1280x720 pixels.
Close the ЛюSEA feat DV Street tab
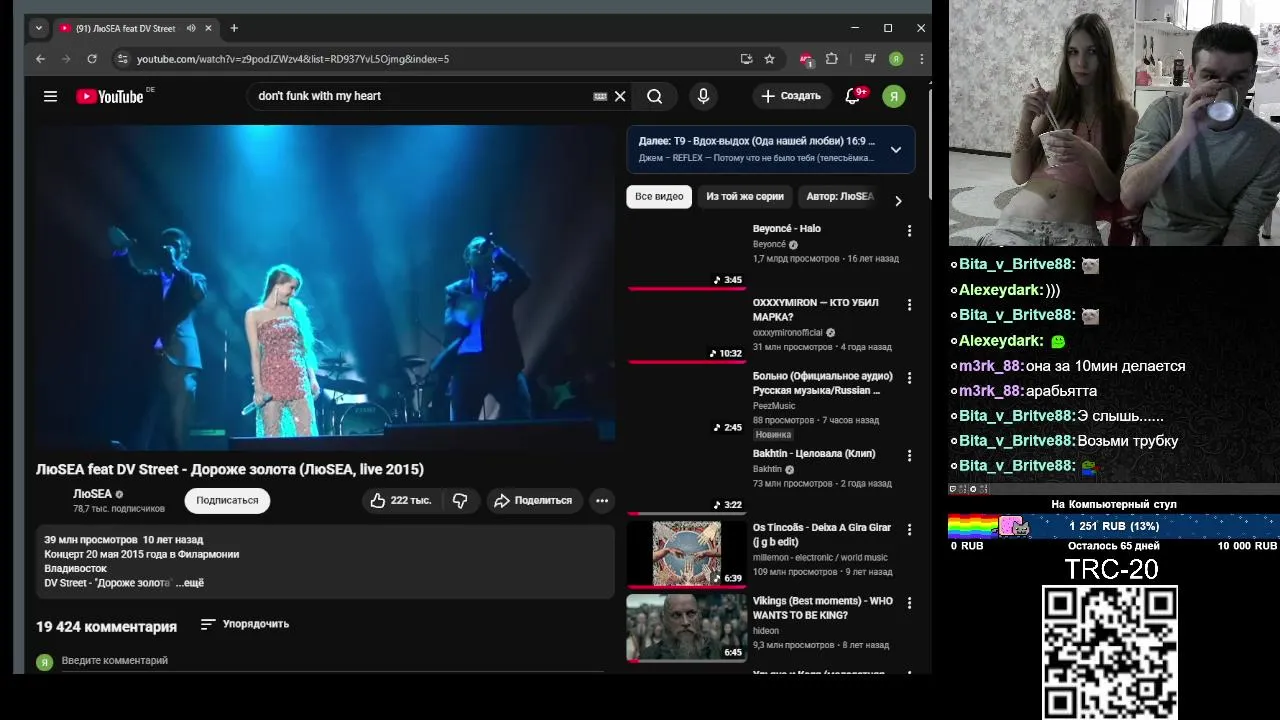click(x=210, y=28)
